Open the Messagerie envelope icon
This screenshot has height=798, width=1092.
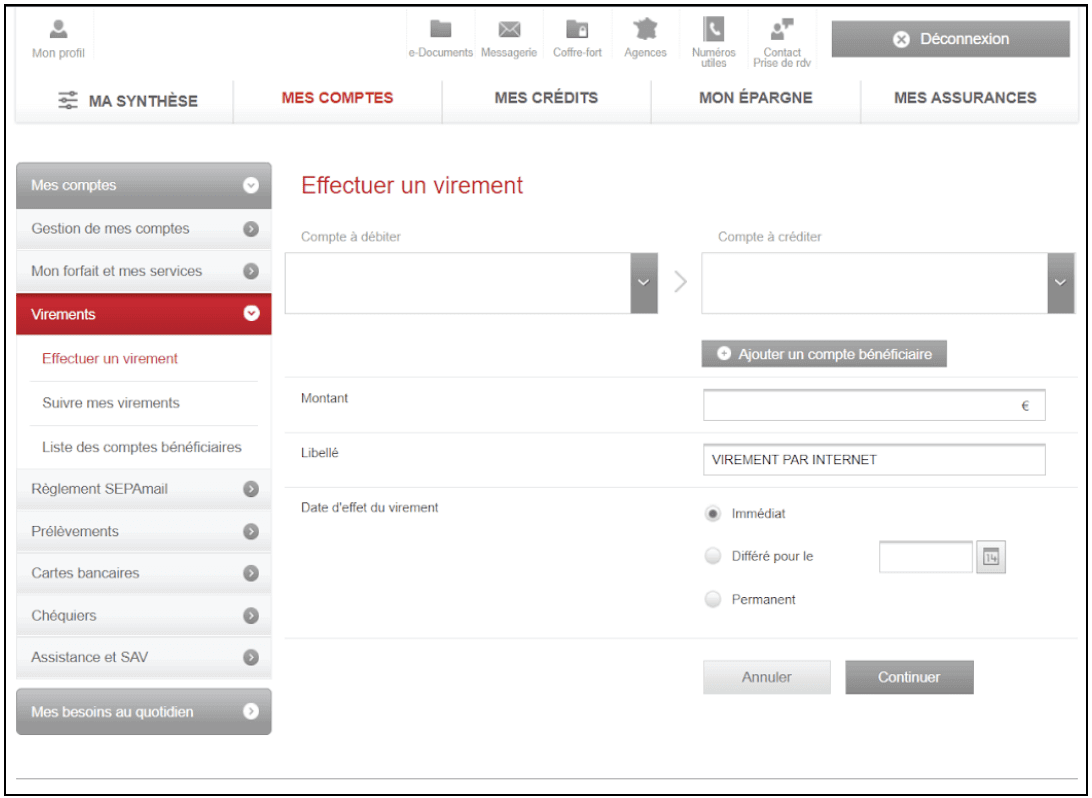509,29
